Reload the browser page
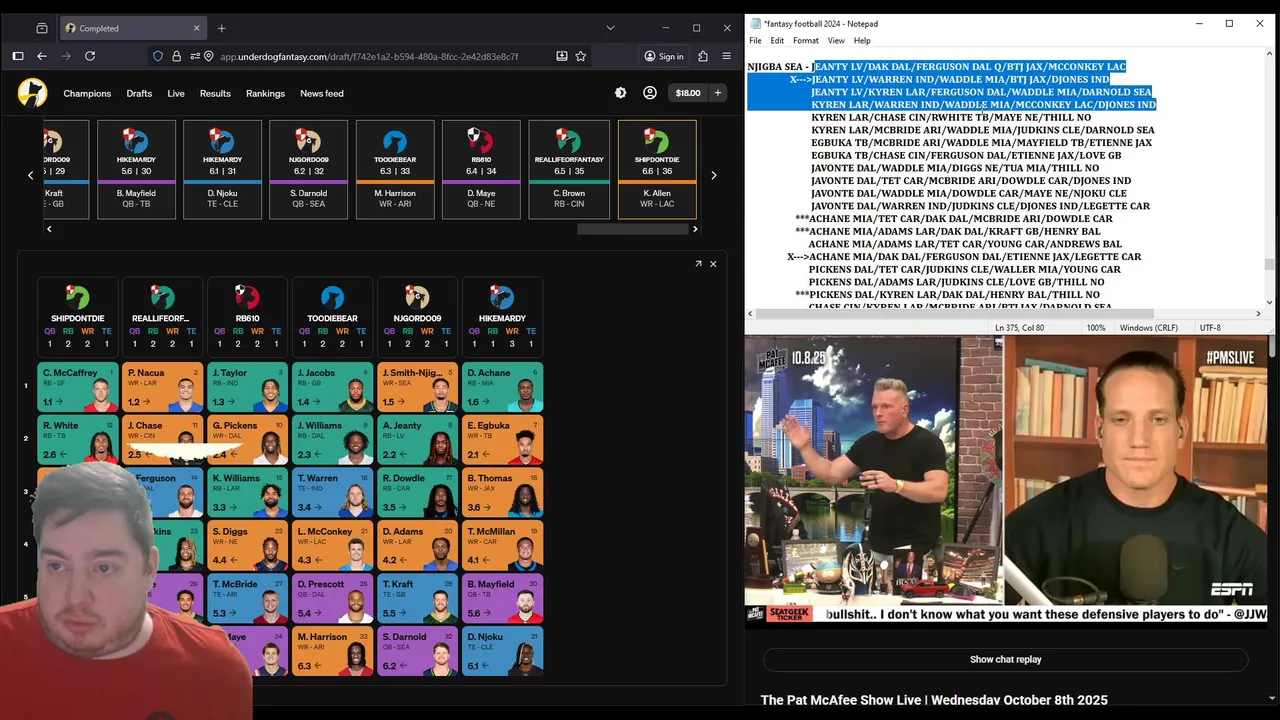Image resolution: width=1280 pixels, height=720 pixels. (x=91, y=57)
